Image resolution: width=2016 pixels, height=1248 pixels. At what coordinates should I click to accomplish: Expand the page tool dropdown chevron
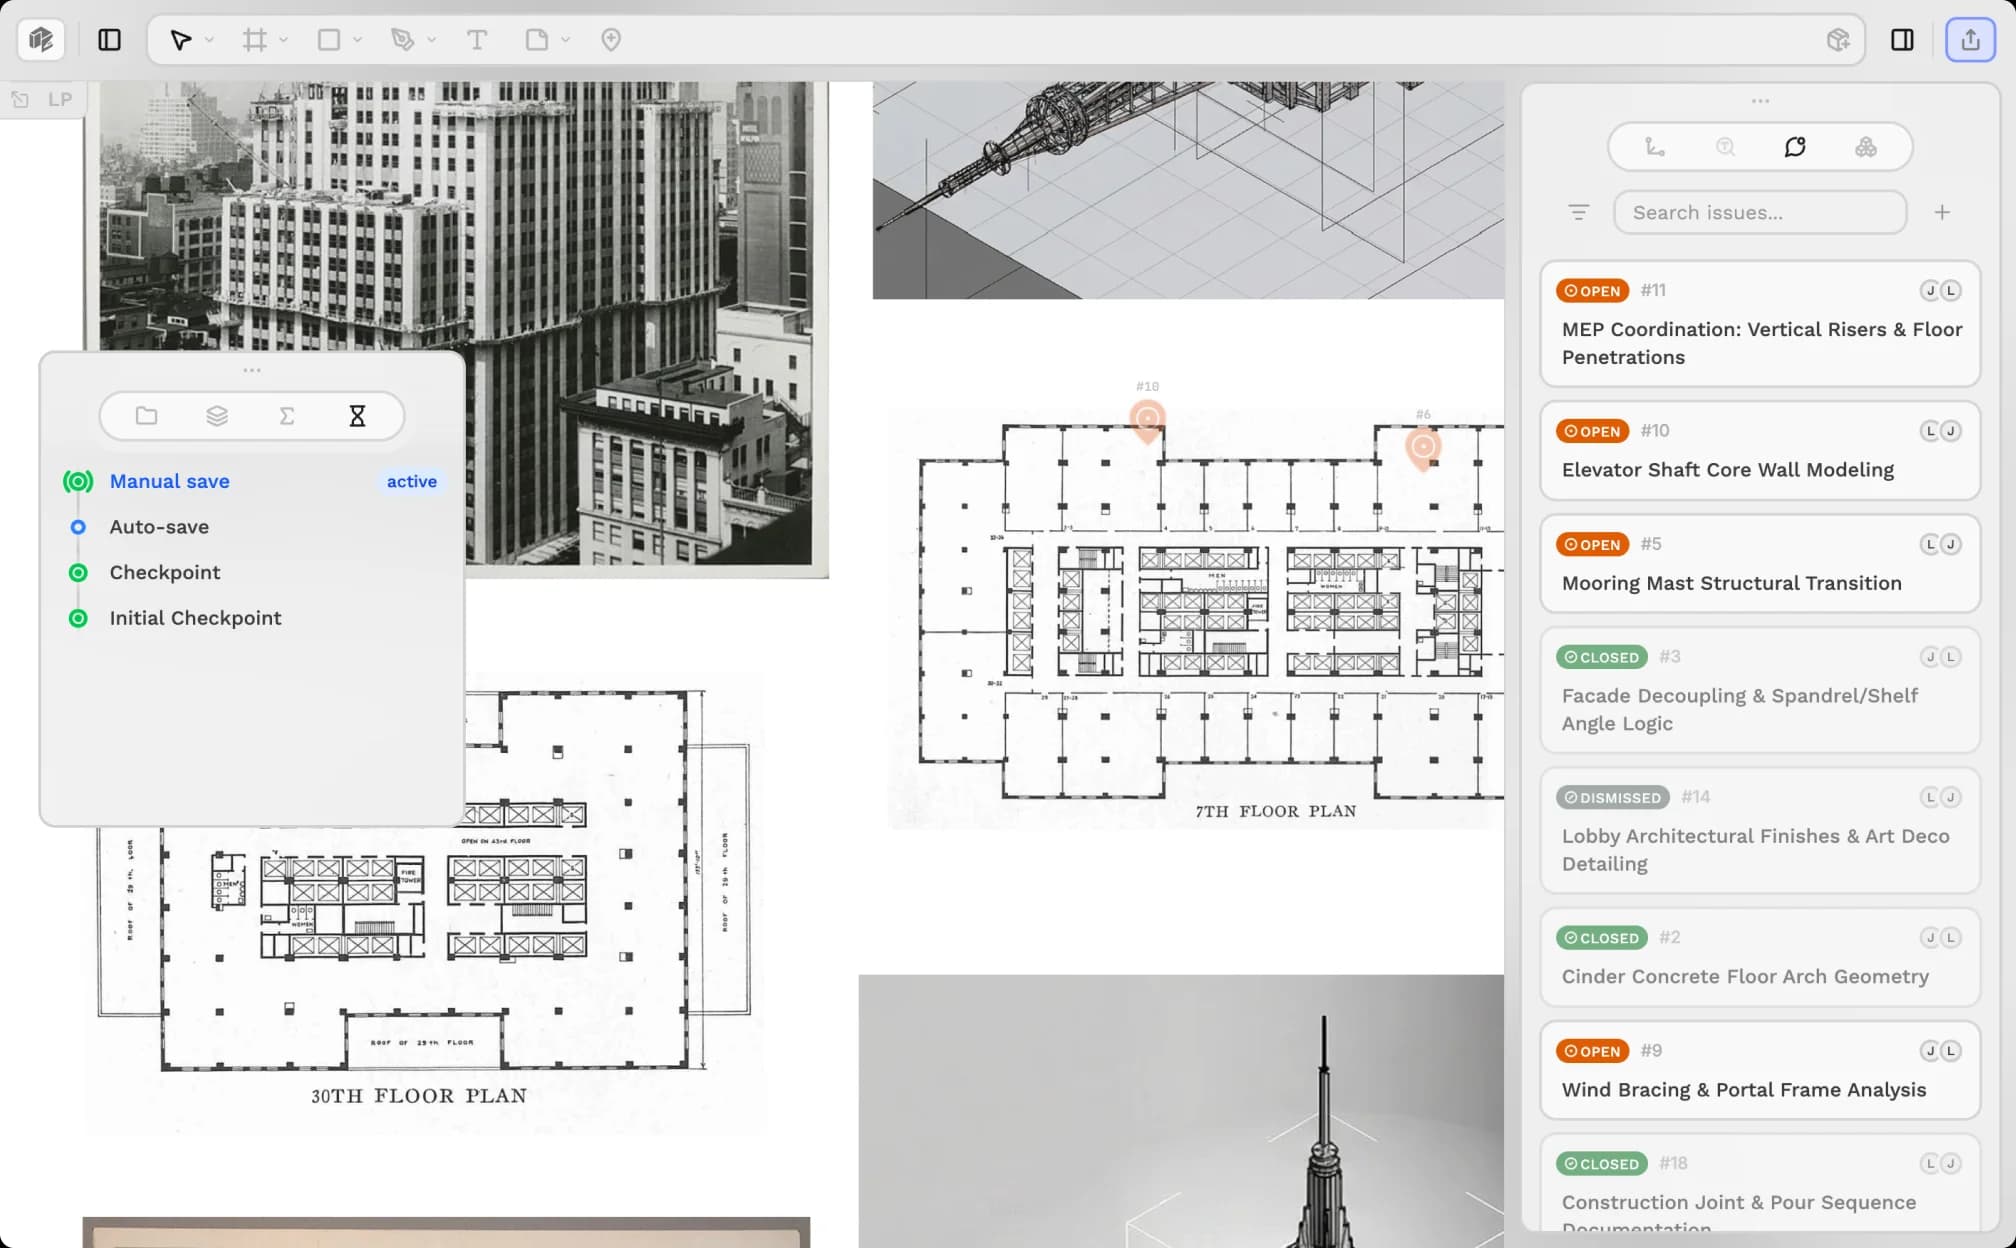pyautogui.click(x=565, y=40)
